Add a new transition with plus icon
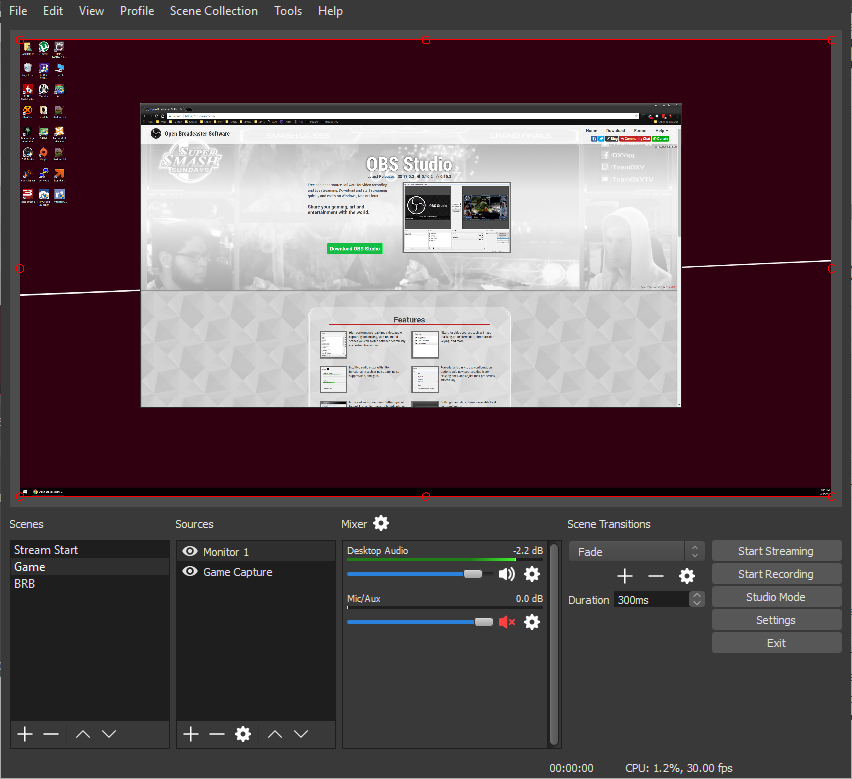 (x=625, y=576)
